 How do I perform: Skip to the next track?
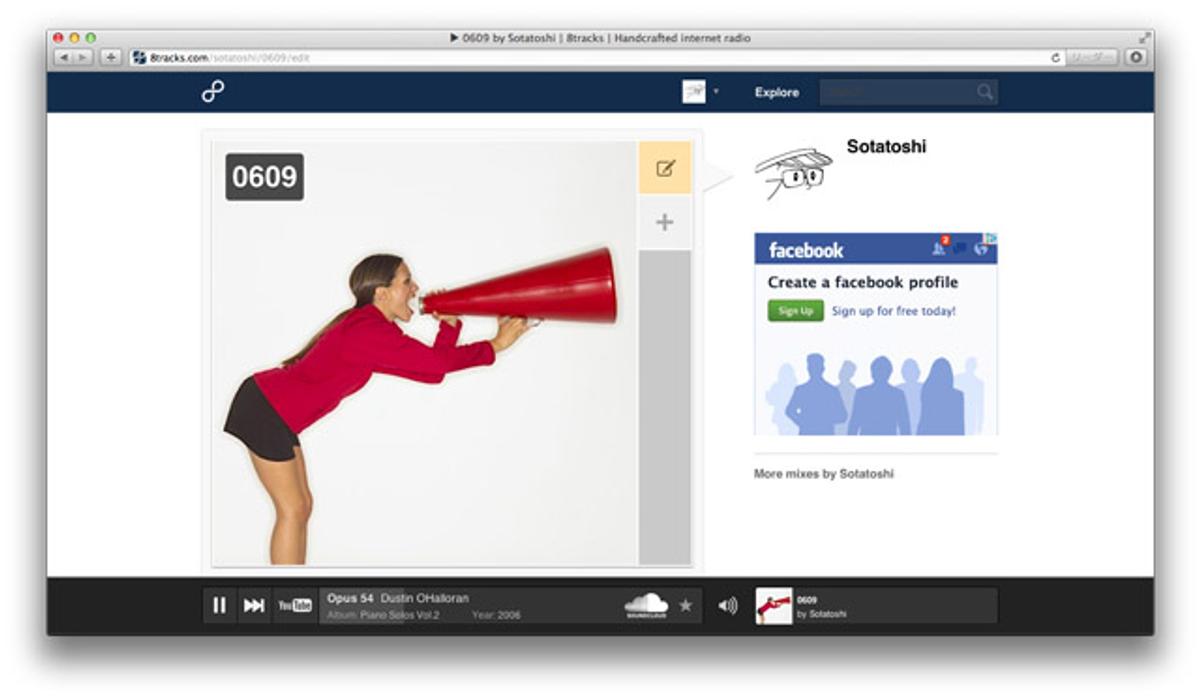point(254,605)
